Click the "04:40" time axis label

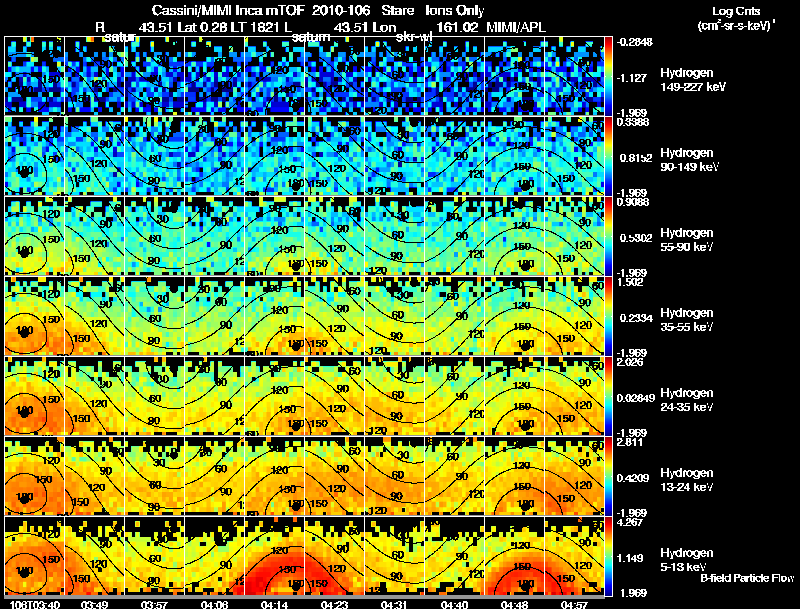[x=454, y=604]
